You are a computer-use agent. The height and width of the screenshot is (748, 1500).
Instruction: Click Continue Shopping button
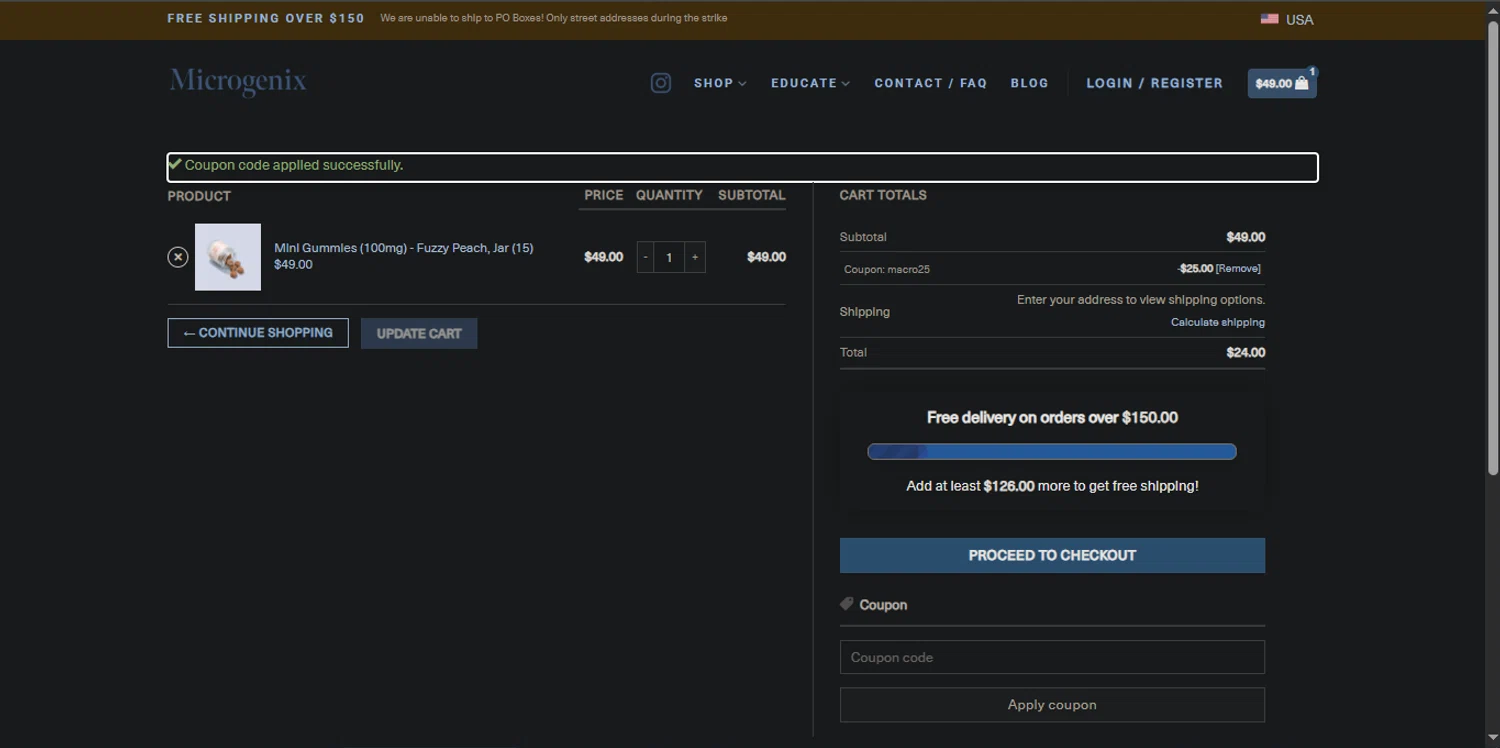click(258, 333)
